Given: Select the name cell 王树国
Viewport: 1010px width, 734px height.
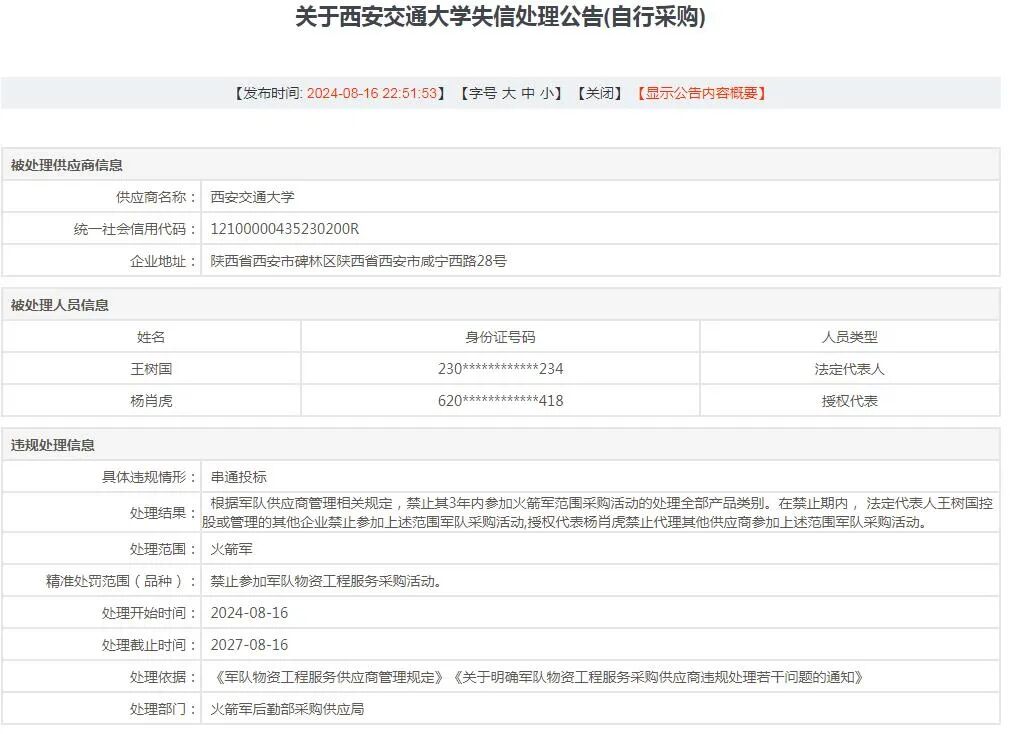Looking at the screenshot, I should [x=151, y=369].
